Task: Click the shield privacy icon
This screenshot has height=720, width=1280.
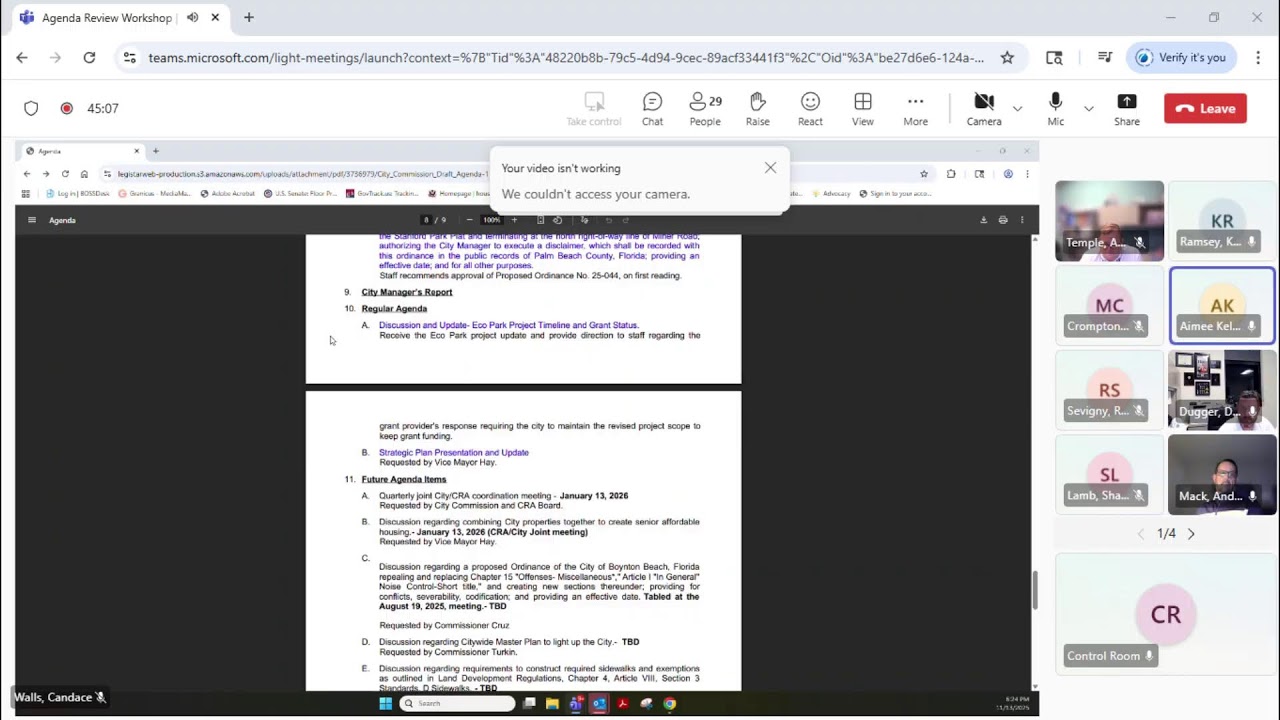Action: [x=31, y=108]
